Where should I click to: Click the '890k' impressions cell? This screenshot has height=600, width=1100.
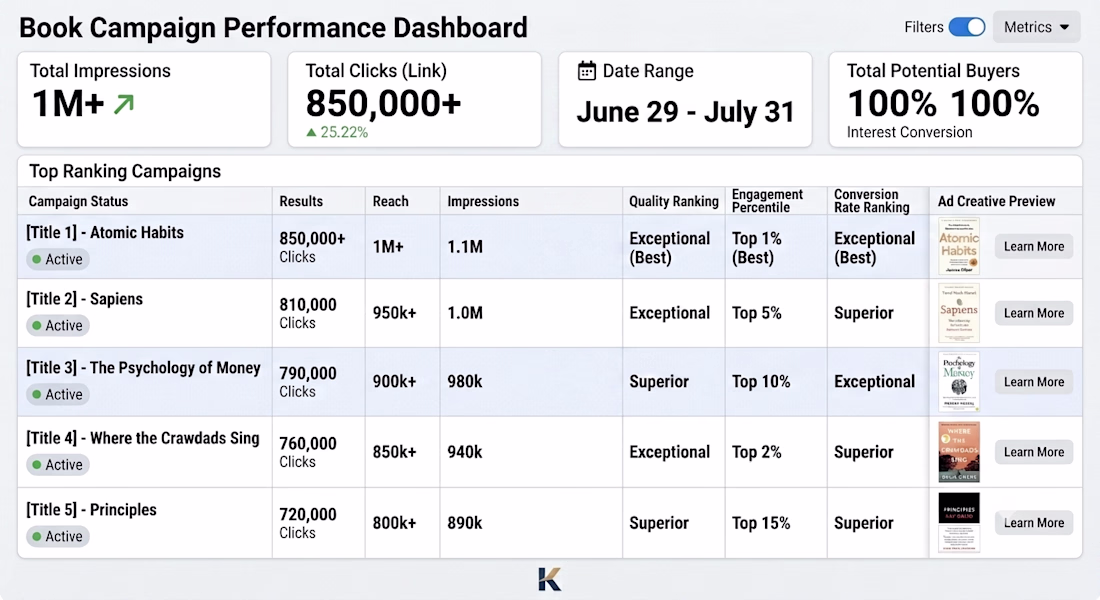[x=464, y=523]
